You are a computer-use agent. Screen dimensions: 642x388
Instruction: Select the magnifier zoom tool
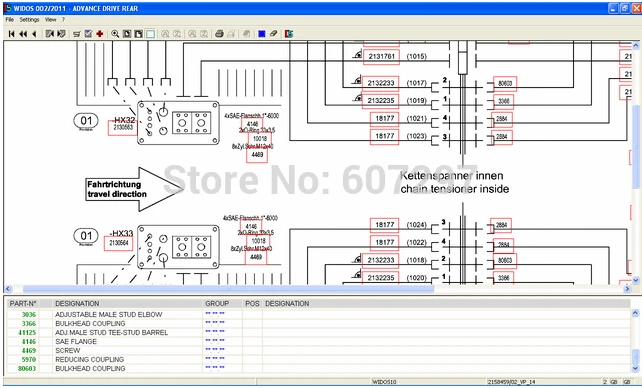[115, 34]
